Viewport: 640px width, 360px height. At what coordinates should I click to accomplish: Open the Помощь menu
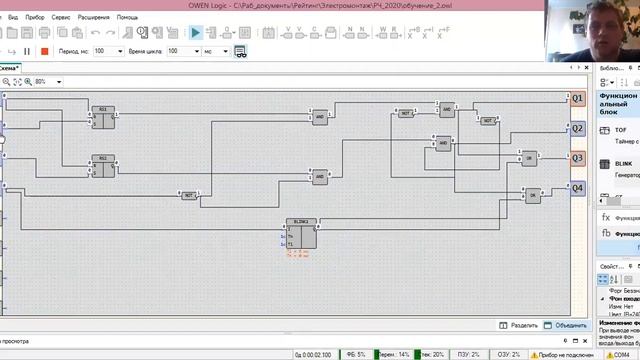(127, 18)
